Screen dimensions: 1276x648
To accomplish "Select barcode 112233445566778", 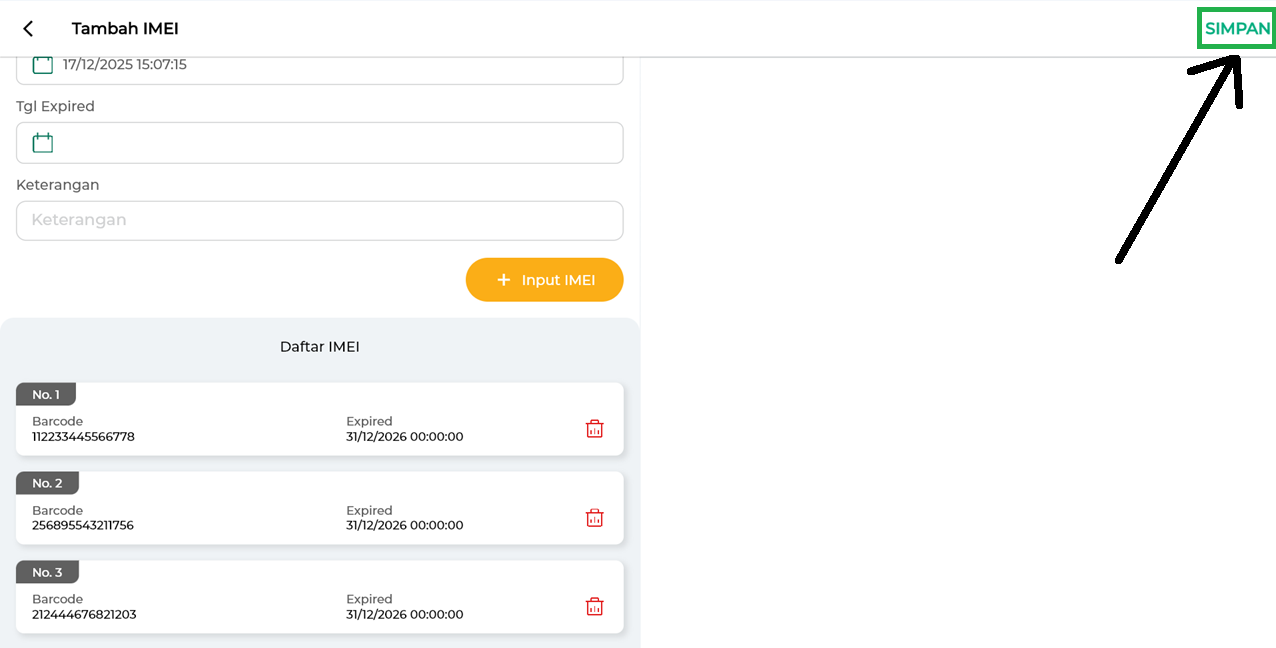I will click(x=83, y=437).
